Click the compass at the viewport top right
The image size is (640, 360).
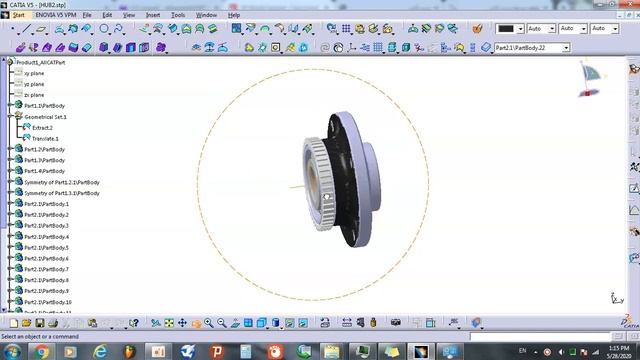(x=590, y=79)
